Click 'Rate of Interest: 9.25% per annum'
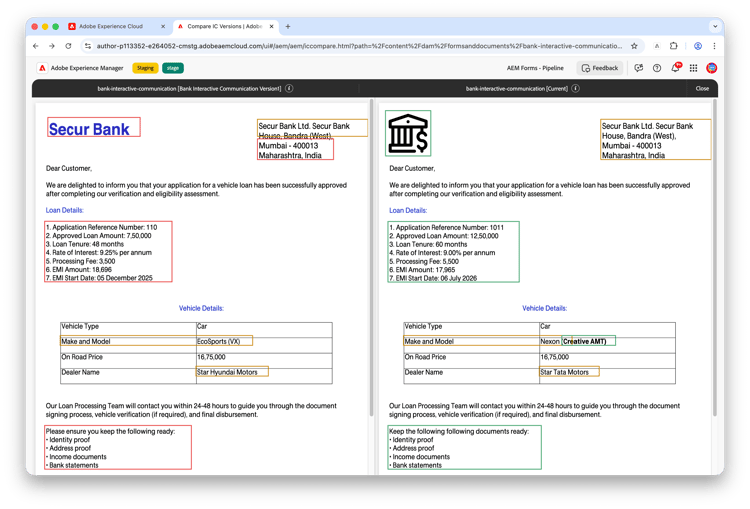This screenshot has height=509, width=750. 99,253
